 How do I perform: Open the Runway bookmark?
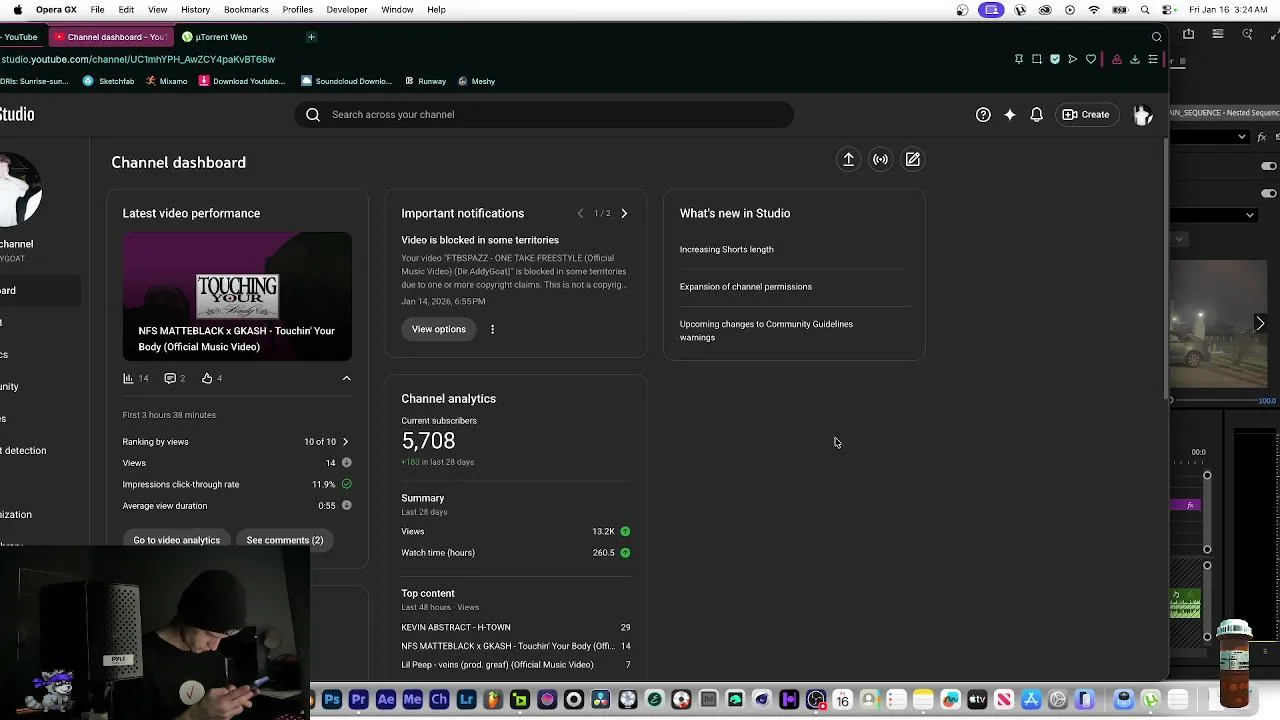(x=425, y=81)
